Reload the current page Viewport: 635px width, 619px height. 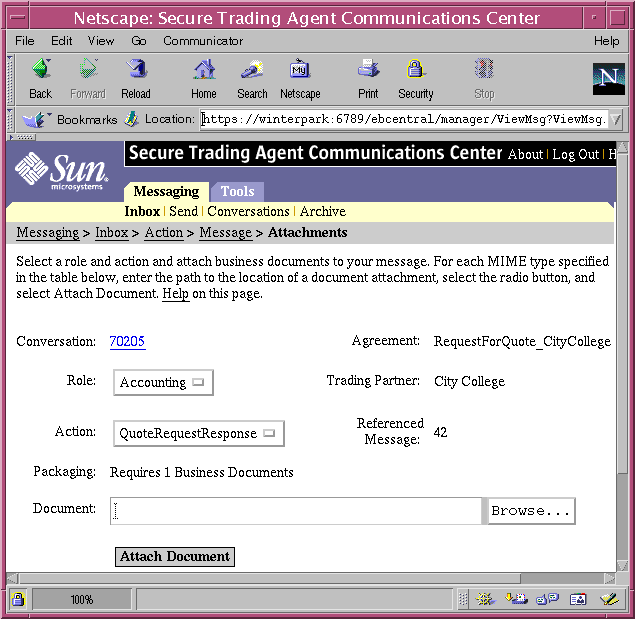[136, 69]
